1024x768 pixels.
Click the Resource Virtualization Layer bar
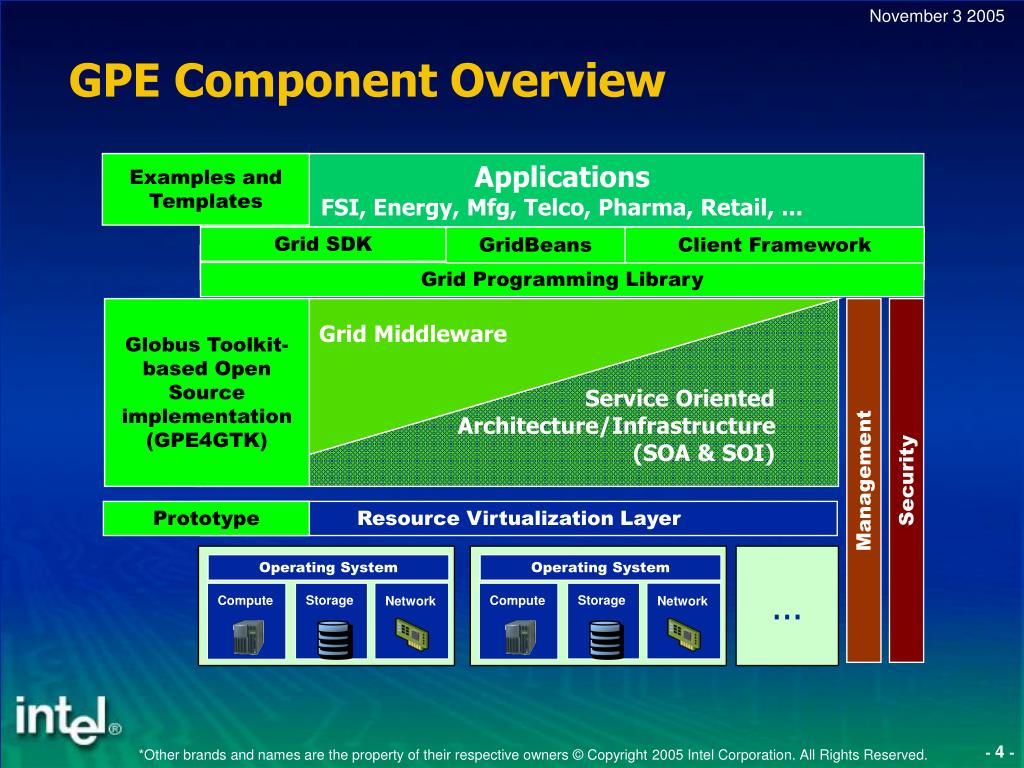573,519
